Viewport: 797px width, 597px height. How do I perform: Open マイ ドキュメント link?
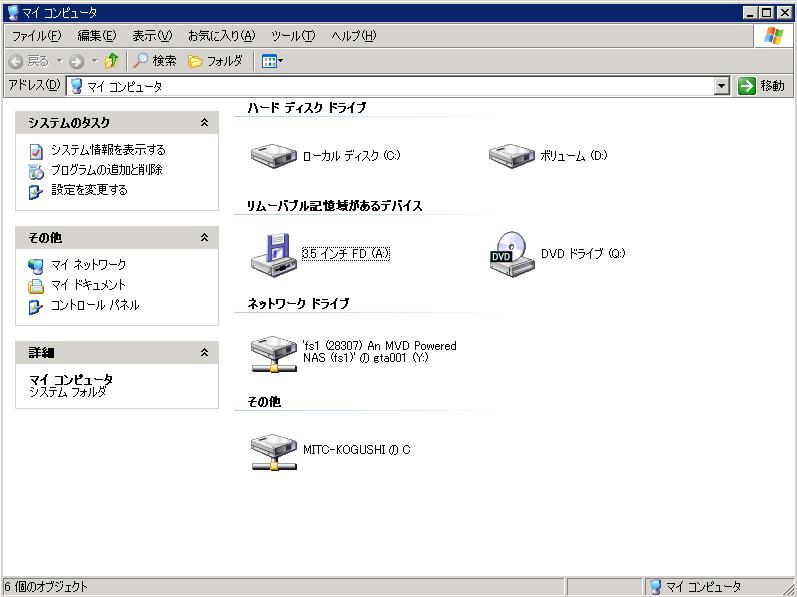88,285
